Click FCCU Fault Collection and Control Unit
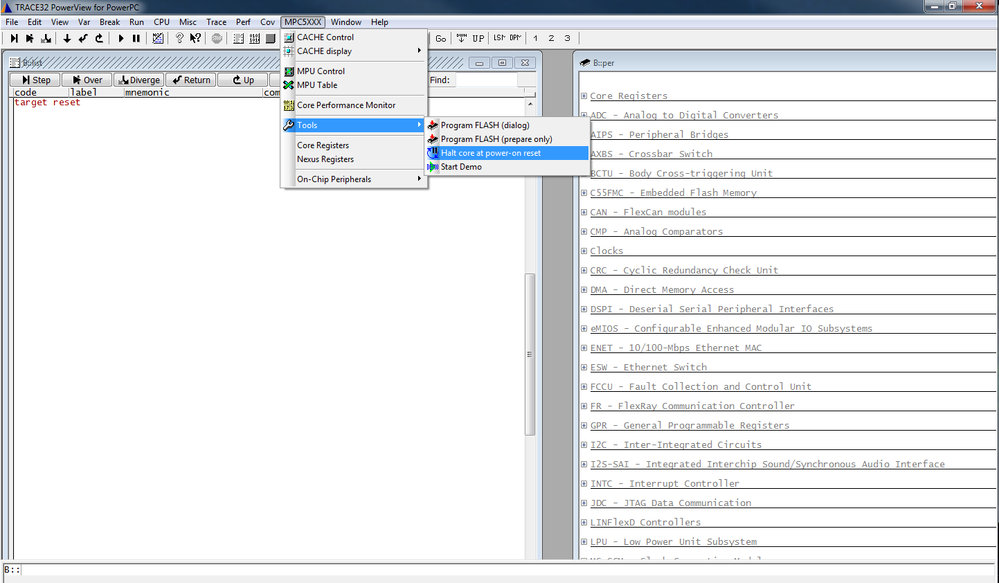Image resolution: width=999 pixels, height=583 pixels. (x=700, y=387)
